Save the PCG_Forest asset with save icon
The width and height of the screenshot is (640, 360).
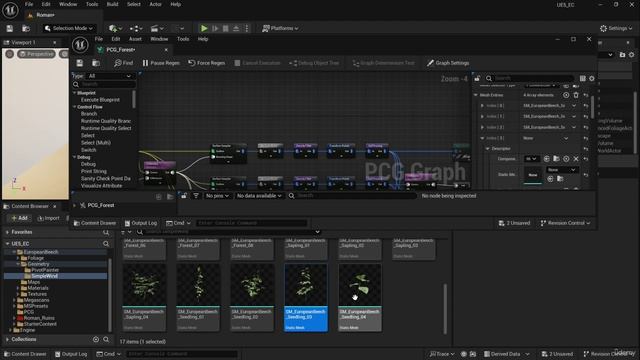tap(80, 63)
